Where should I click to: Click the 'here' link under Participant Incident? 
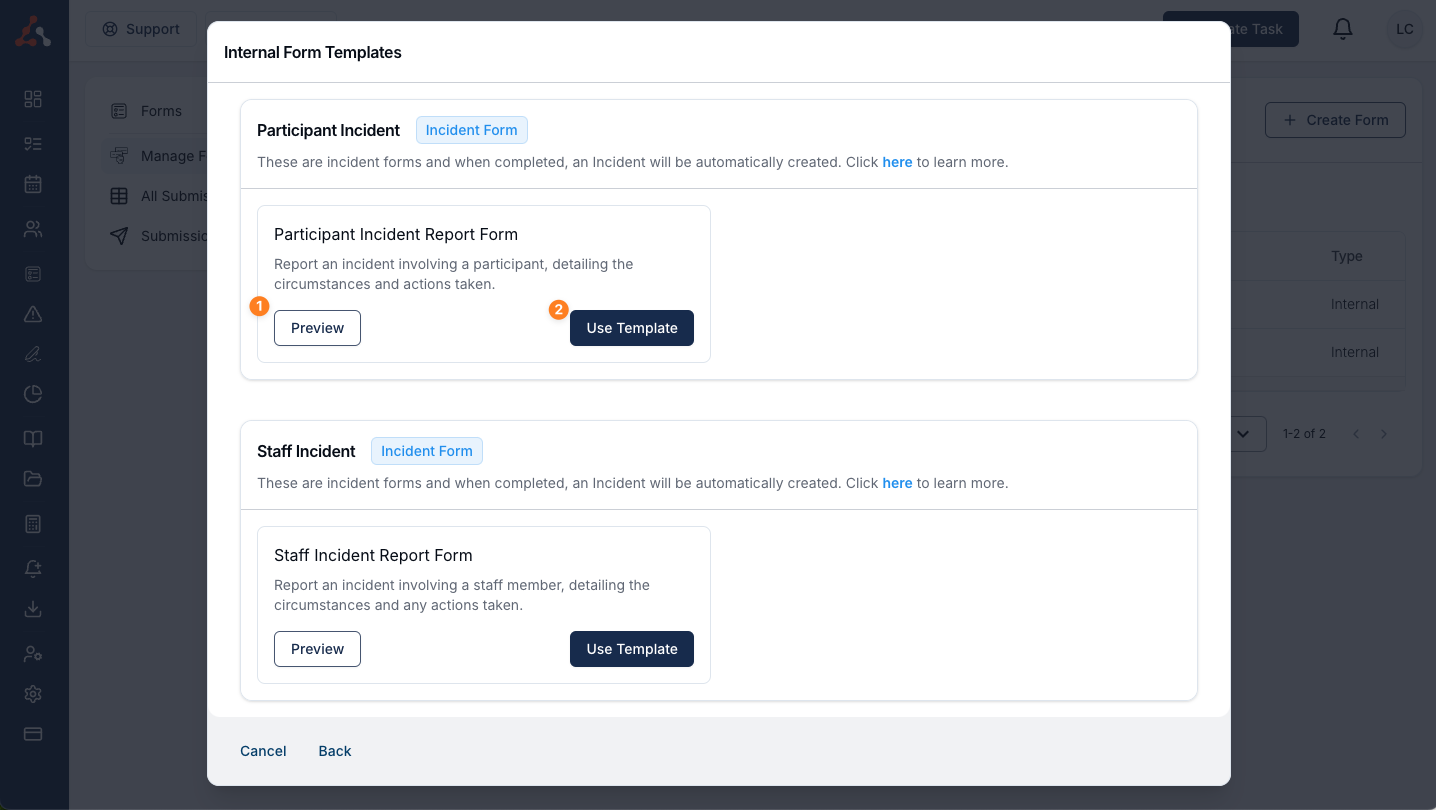click(897, 162)
